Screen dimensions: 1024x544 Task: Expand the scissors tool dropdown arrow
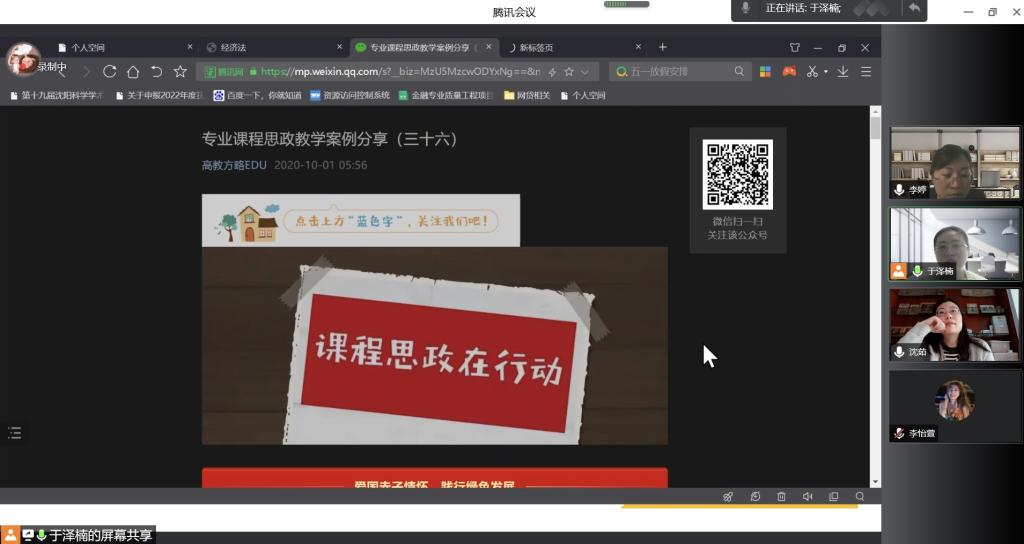click(x=825, y=72)
